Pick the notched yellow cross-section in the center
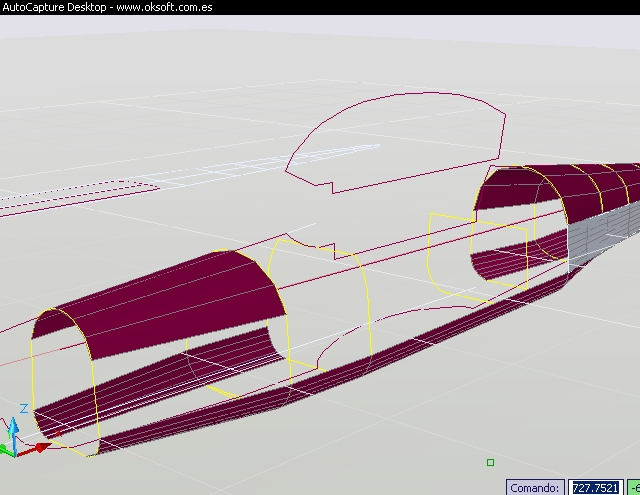 pos(368,300)
